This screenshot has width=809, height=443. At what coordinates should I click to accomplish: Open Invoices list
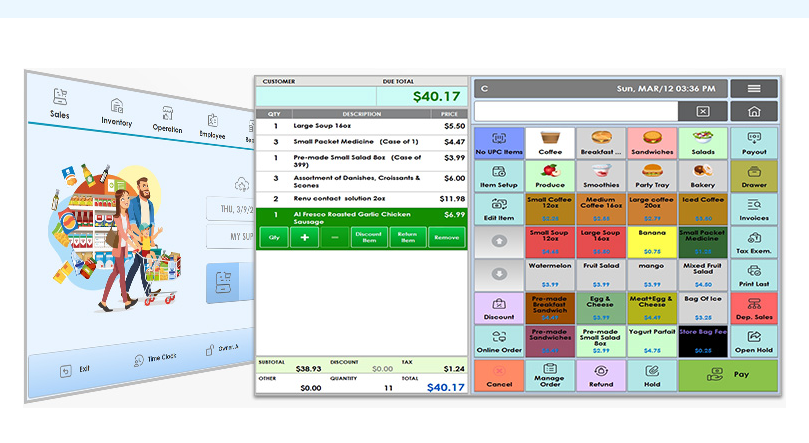(754, 209)
